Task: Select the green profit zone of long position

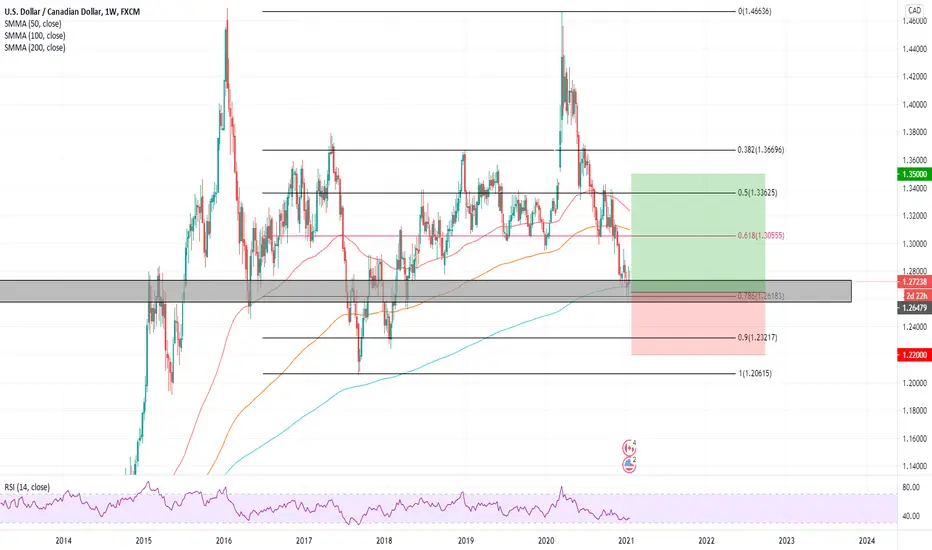Action: click(x=698, y=233)
